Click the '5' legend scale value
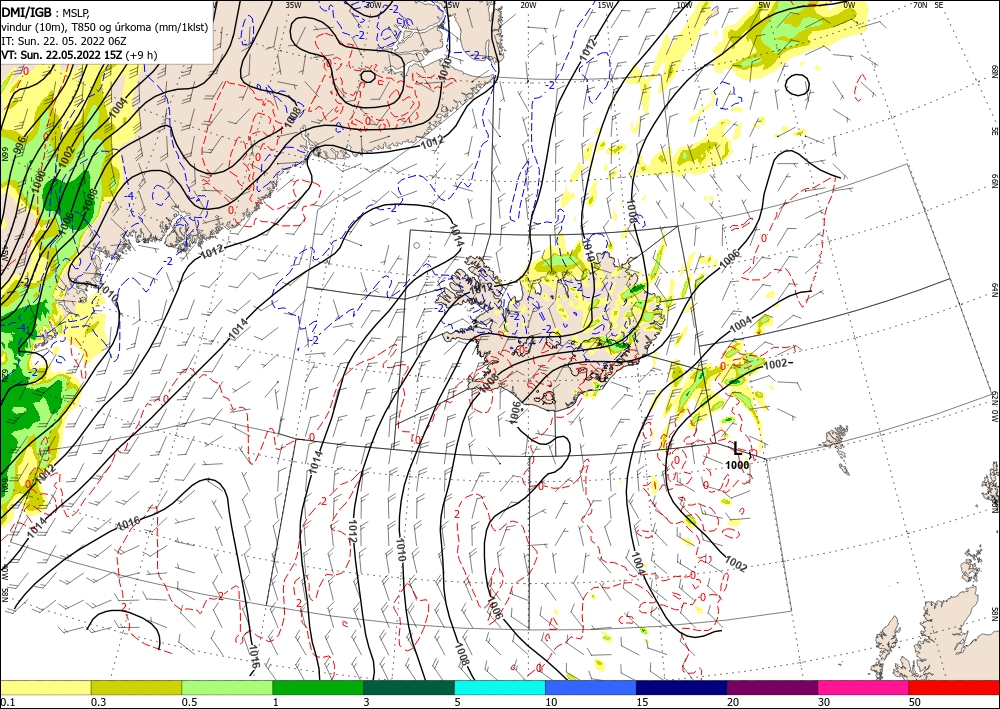Image resolution: width=1000 pixels, height=709 pixels. [x=457, y=701]
